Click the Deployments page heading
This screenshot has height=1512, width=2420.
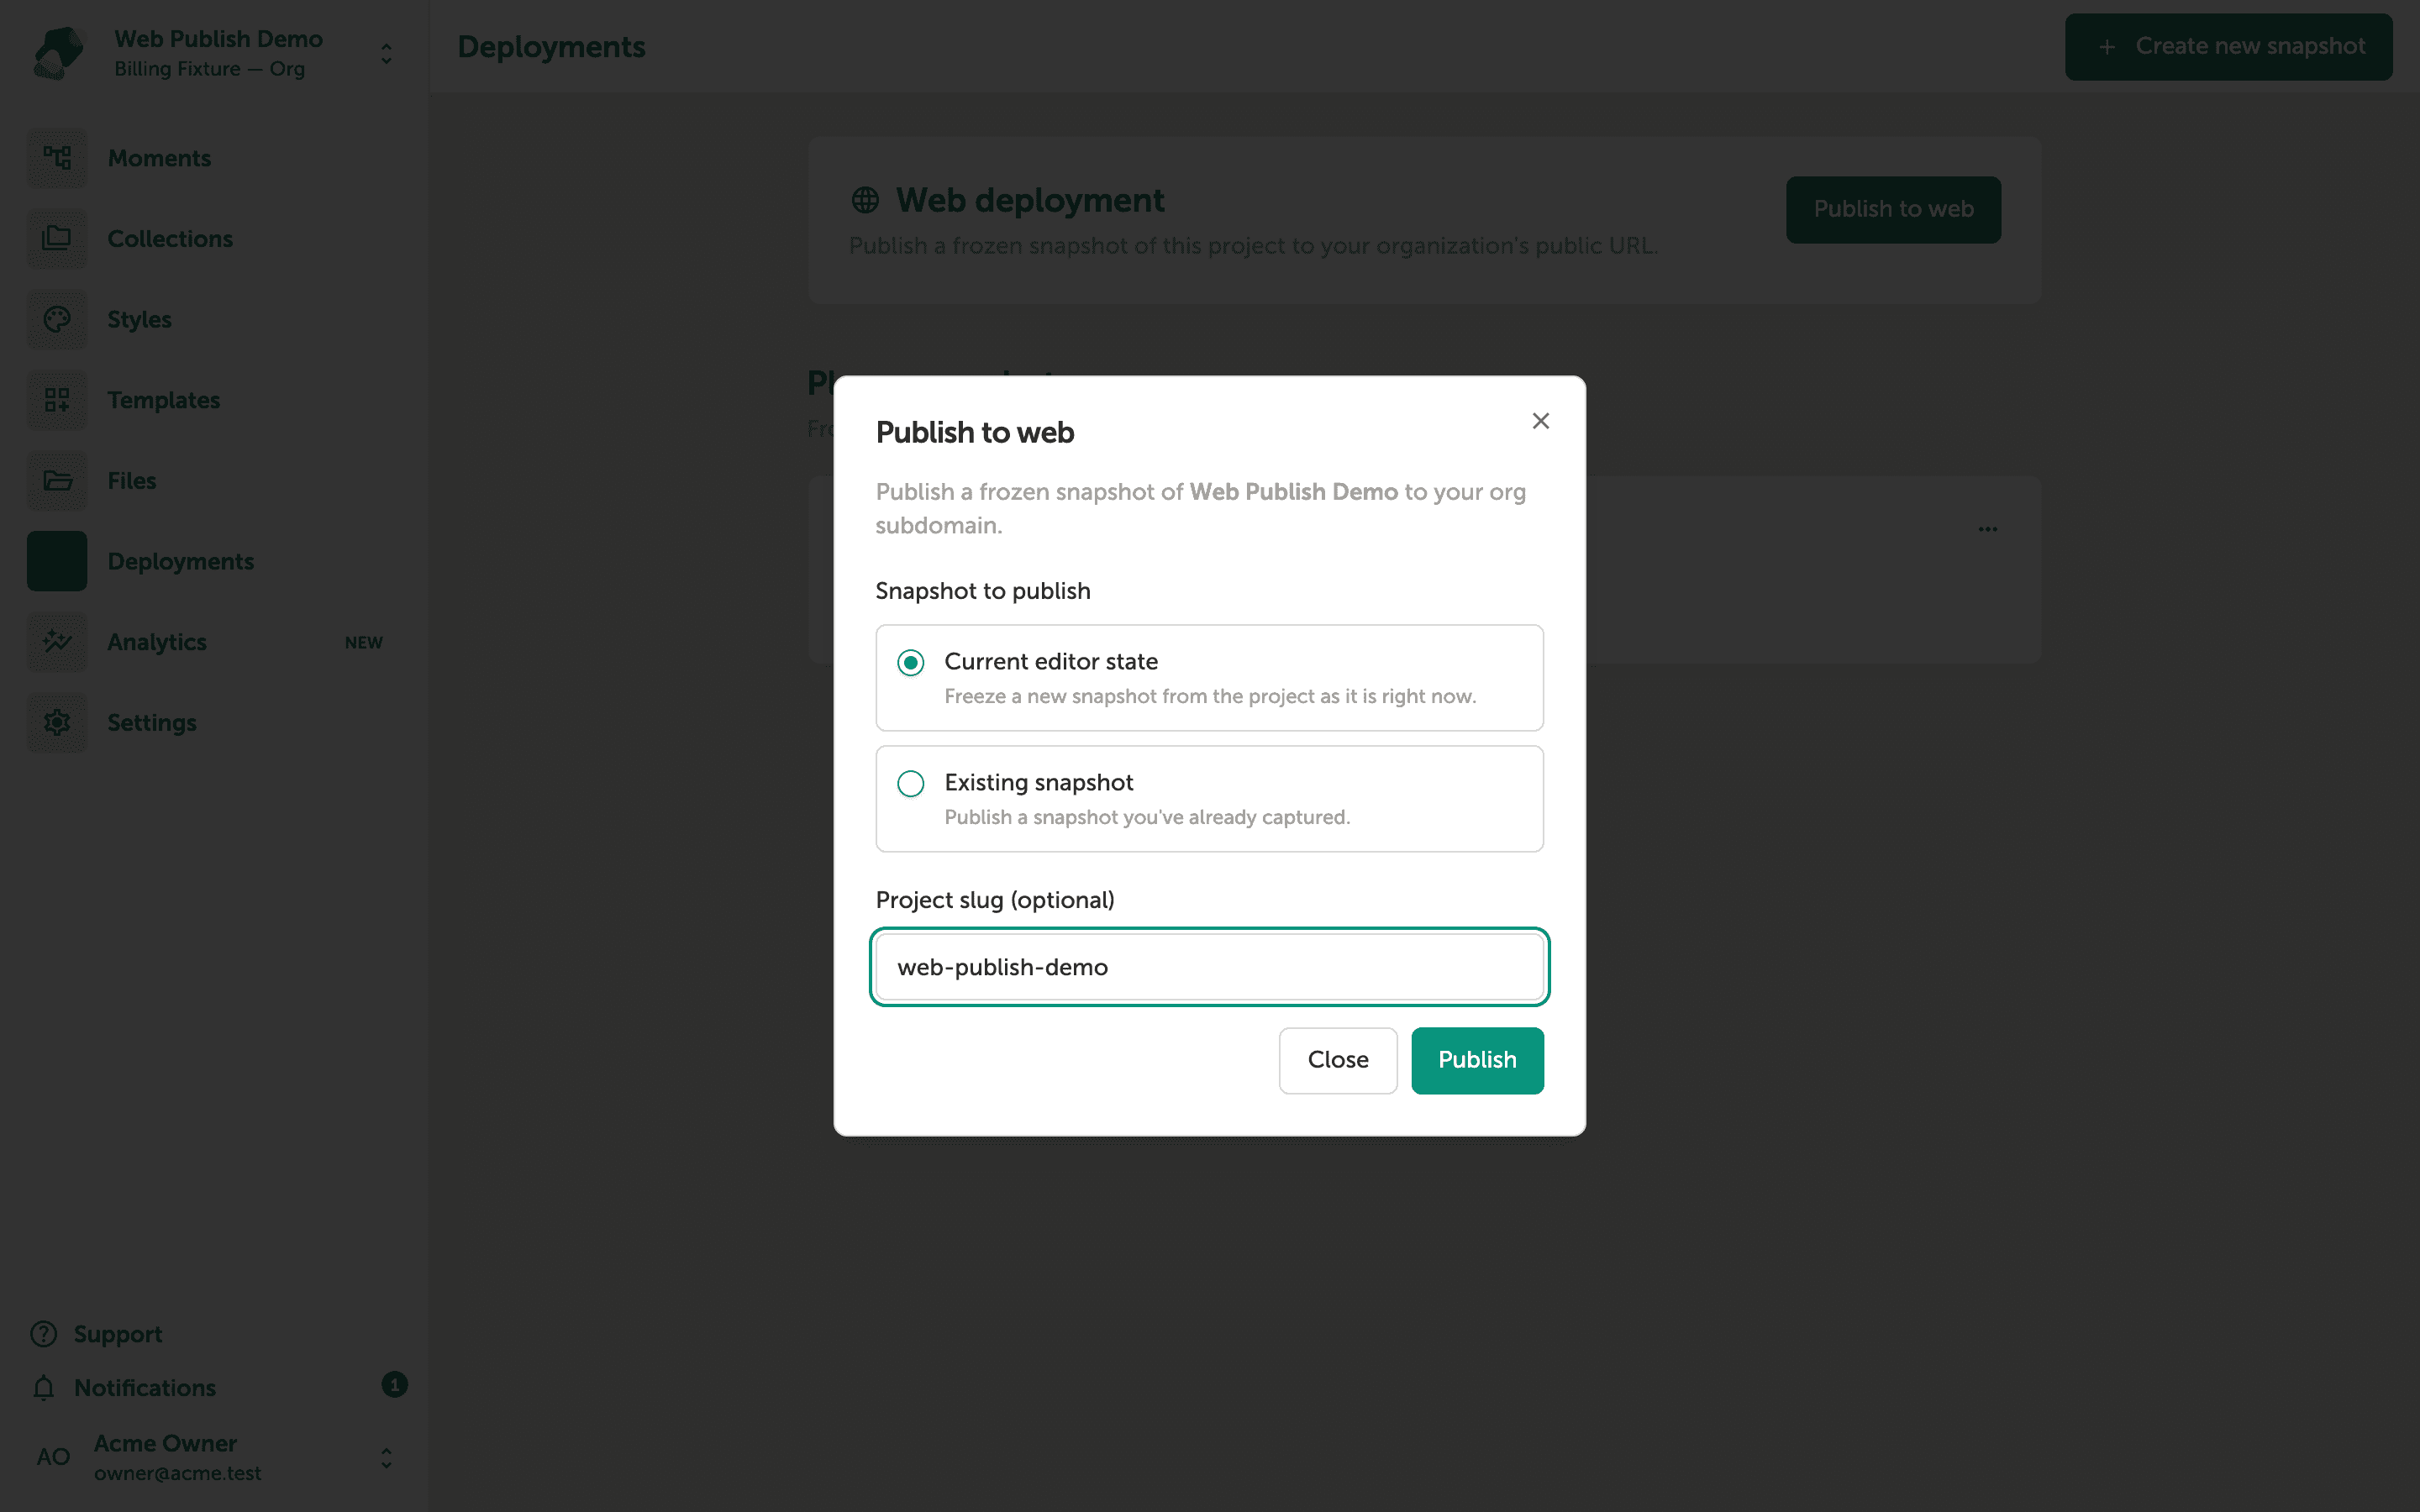coord(551,47)
